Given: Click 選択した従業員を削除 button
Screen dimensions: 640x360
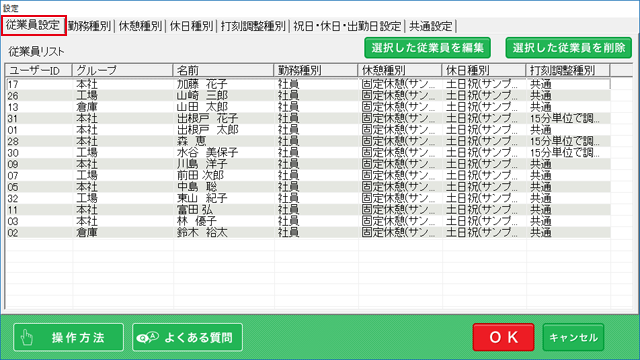Looking at the screenshot, I should [569, 48].
